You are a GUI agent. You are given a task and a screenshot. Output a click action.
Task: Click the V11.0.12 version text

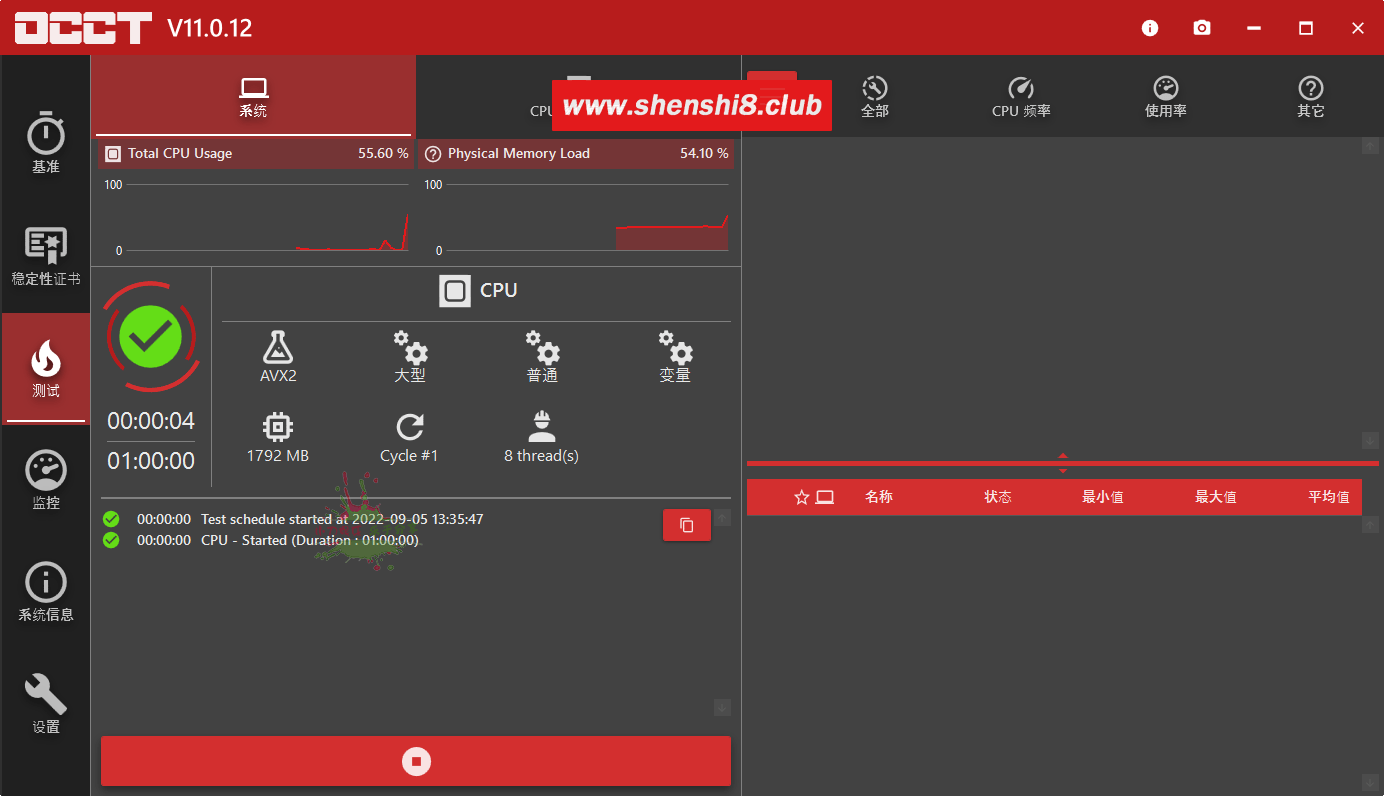(x=210, y=28)
